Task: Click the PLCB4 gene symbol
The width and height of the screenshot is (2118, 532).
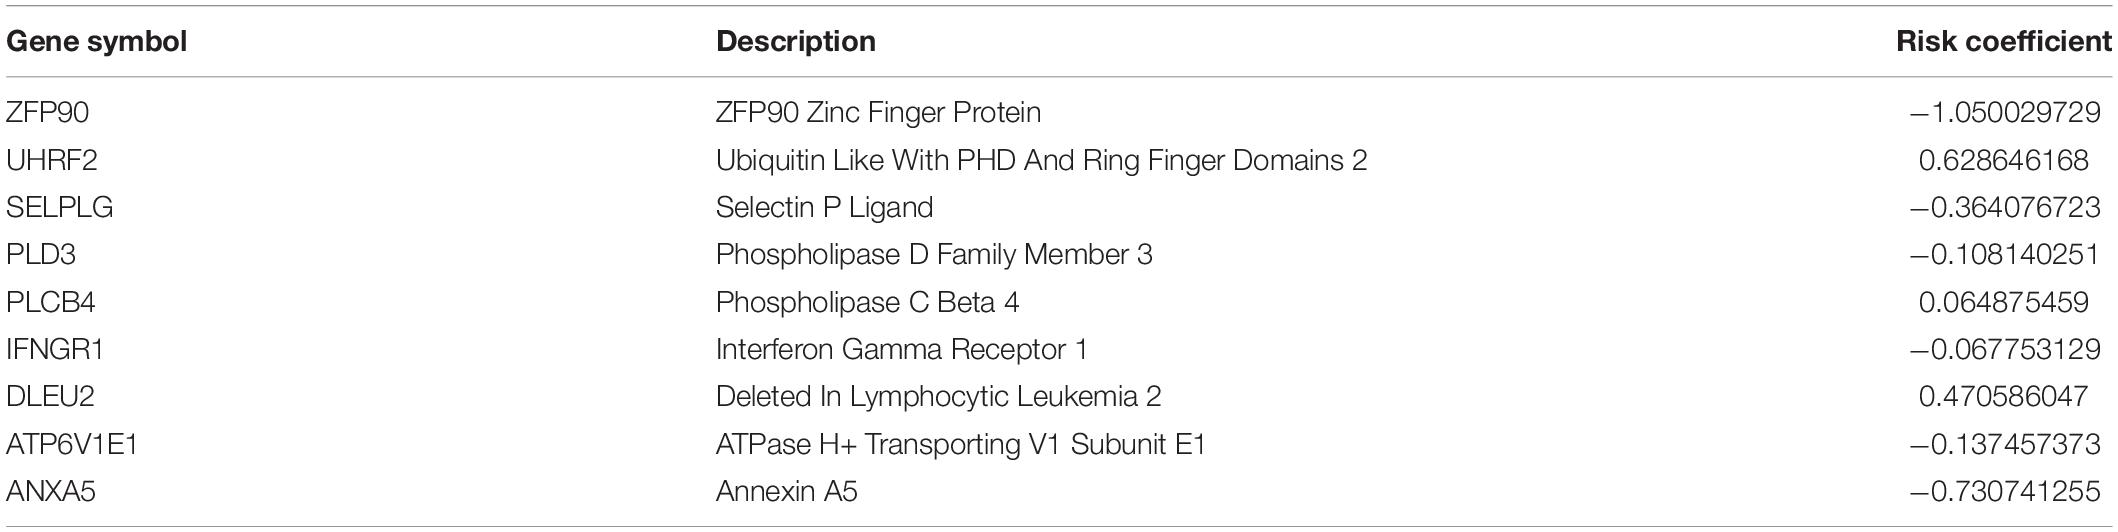Action: click(x=51, y=302)
